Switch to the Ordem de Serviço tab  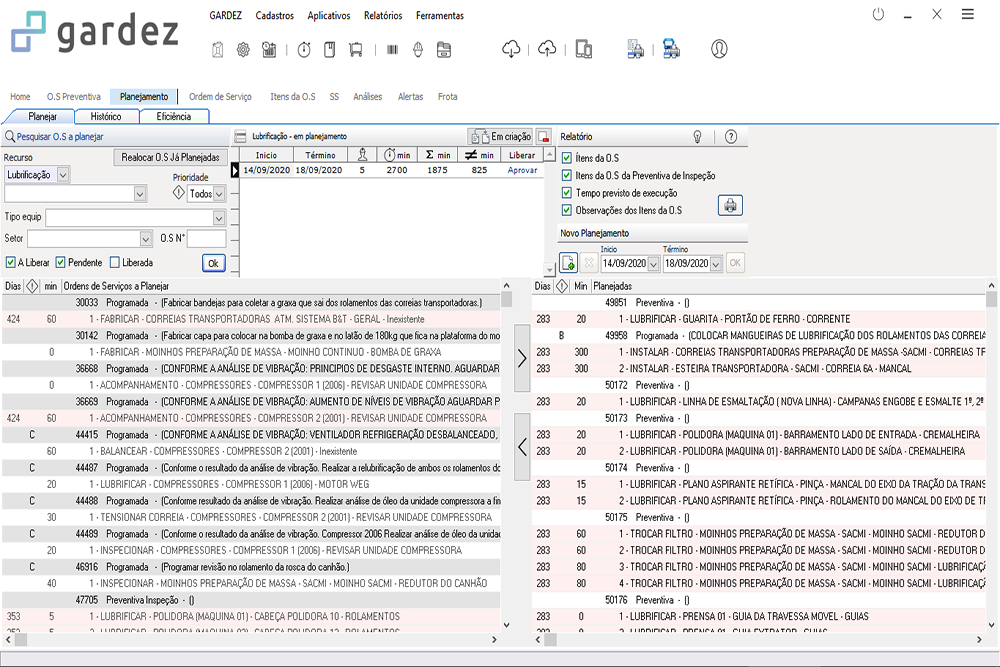tap(220, 96)
